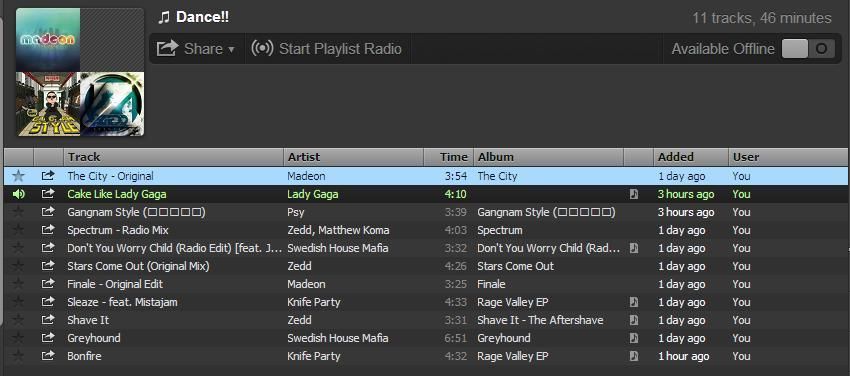850x376 pixels.
Task: Click '1 hour ago' added time for Bonfire
Action: 683,356
